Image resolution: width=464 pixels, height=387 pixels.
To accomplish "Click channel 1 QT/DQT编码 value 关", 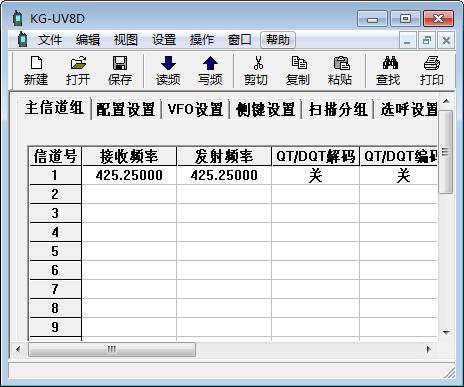I will tap(399, 175).
